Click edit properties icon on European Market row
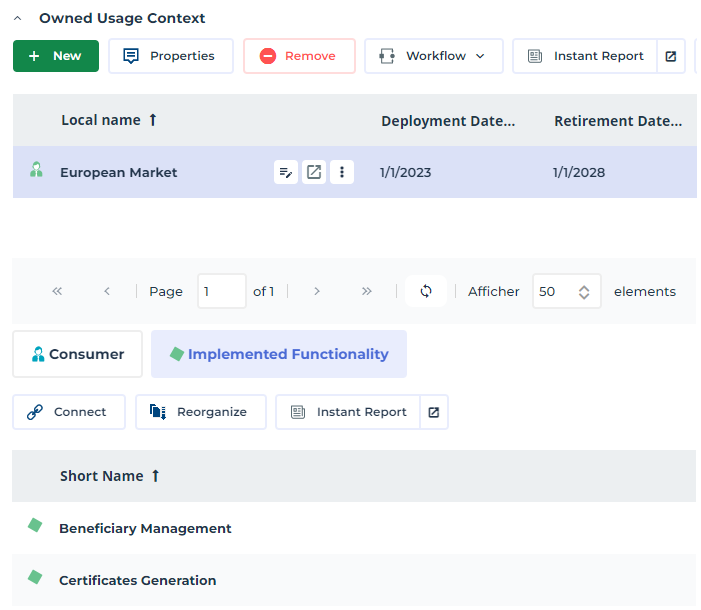The width and height of the screenshot is (701, 610). tap(286, 172)
